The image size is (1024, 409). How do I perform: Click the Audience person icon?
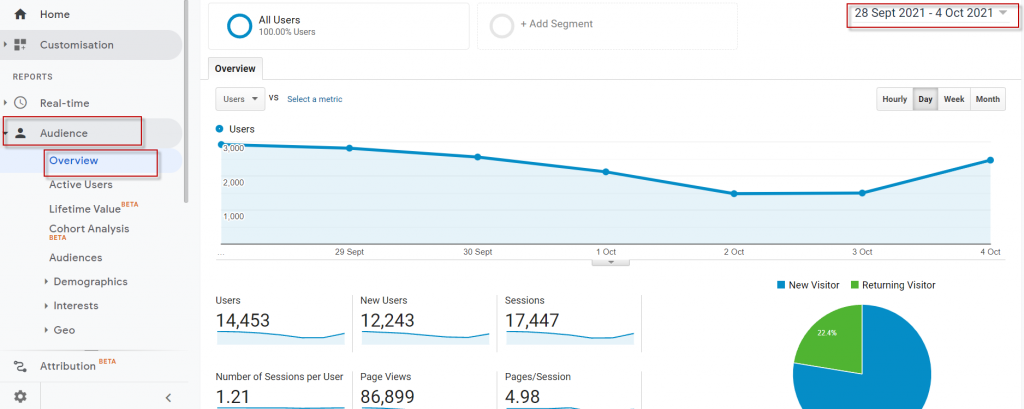[20, 133]
